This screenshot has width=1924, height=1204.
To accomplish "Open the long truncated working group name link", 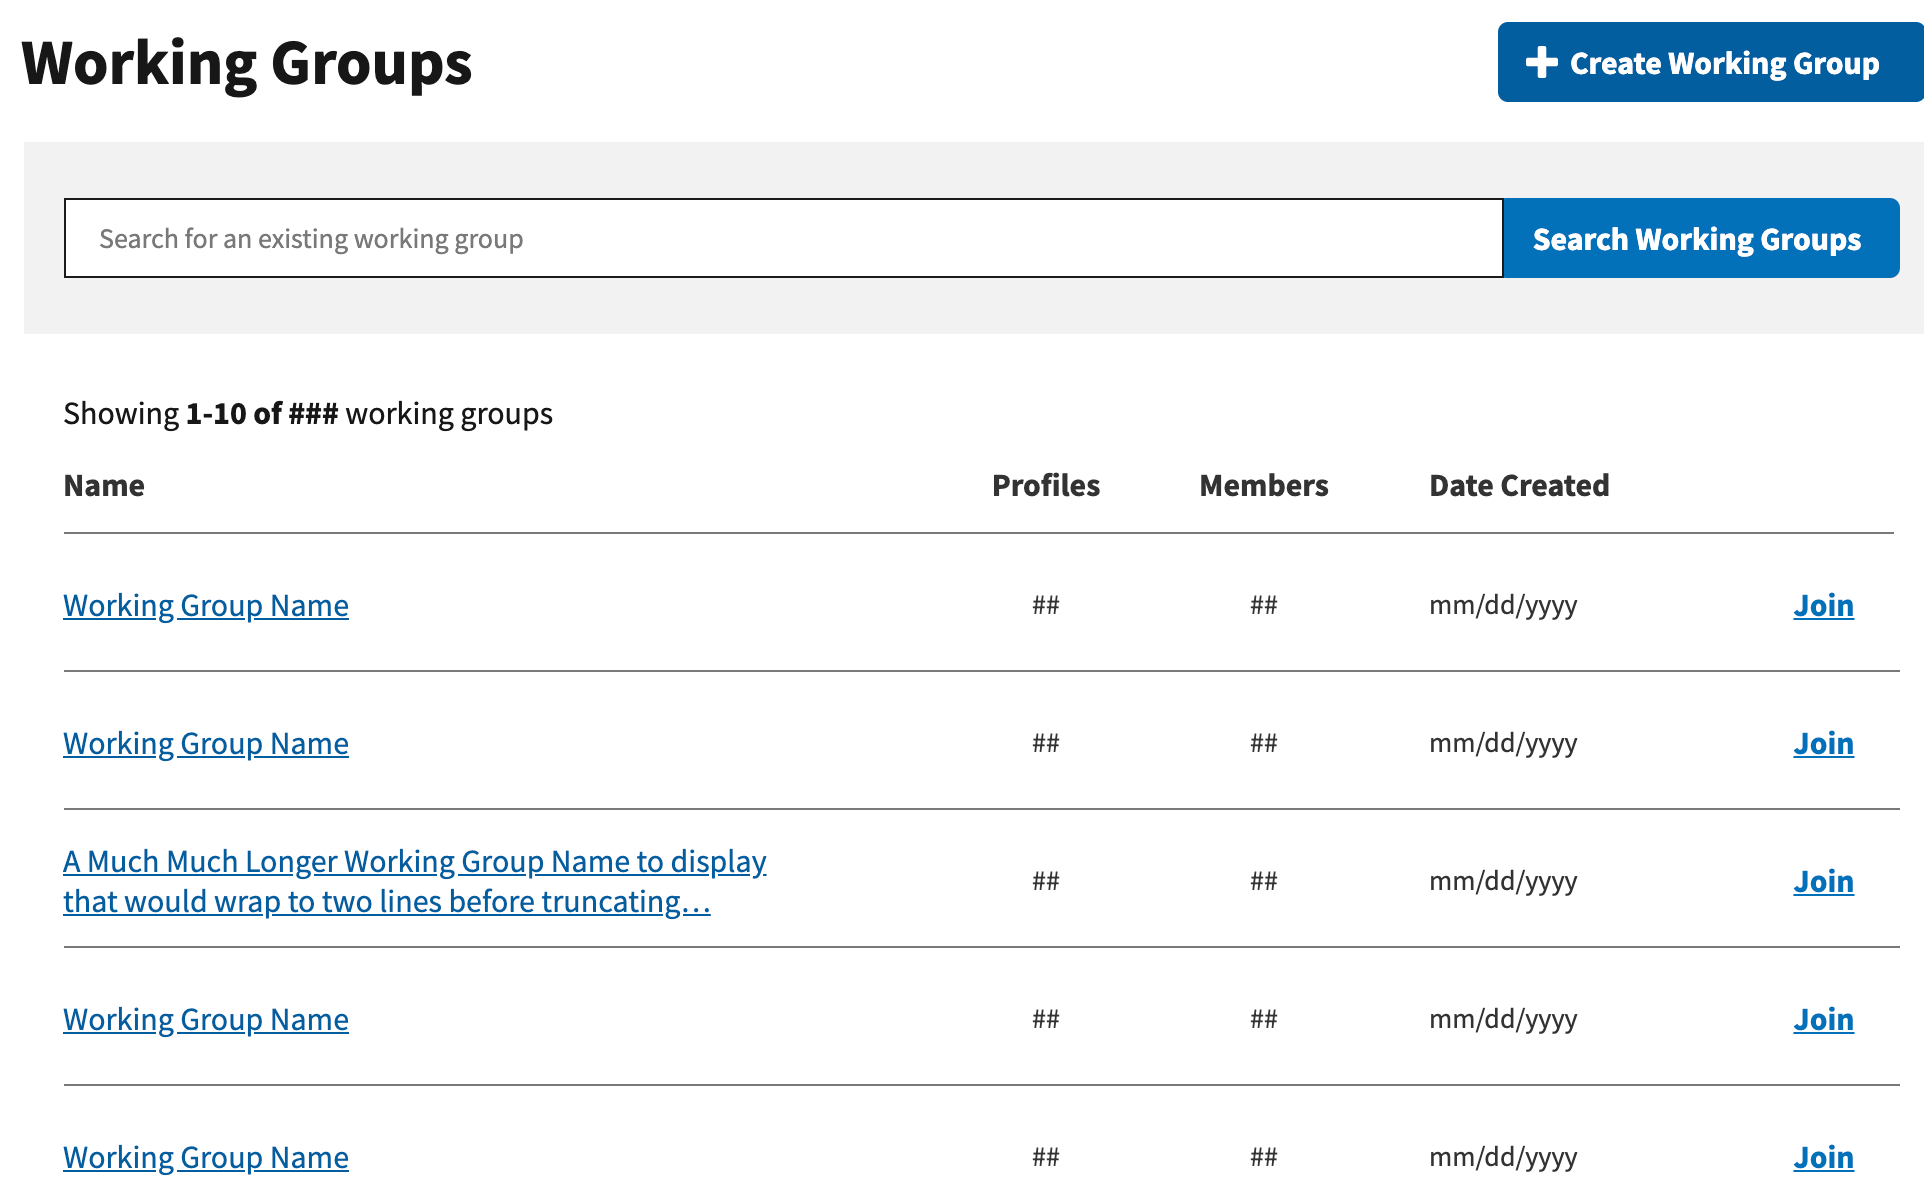I will [x=414, y=880].
